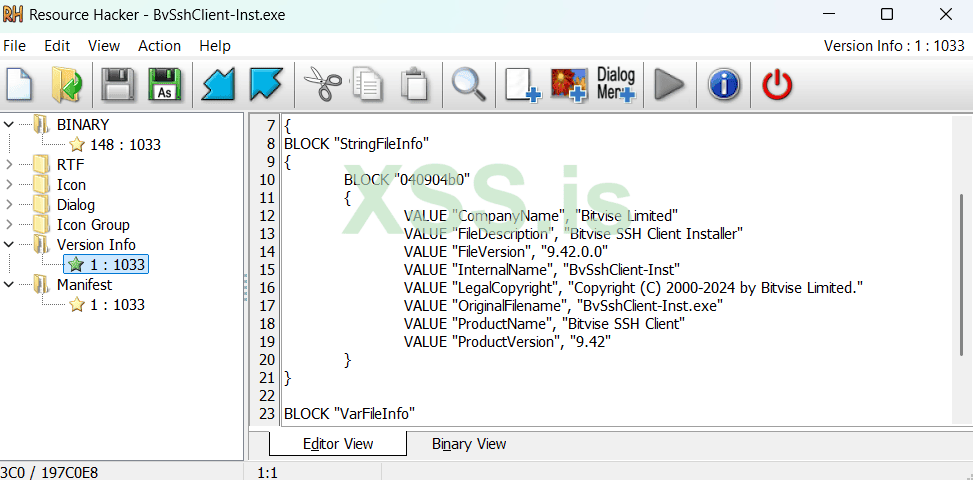Click the red power exit icon
973x480 pixels.
tap(777, 84)
